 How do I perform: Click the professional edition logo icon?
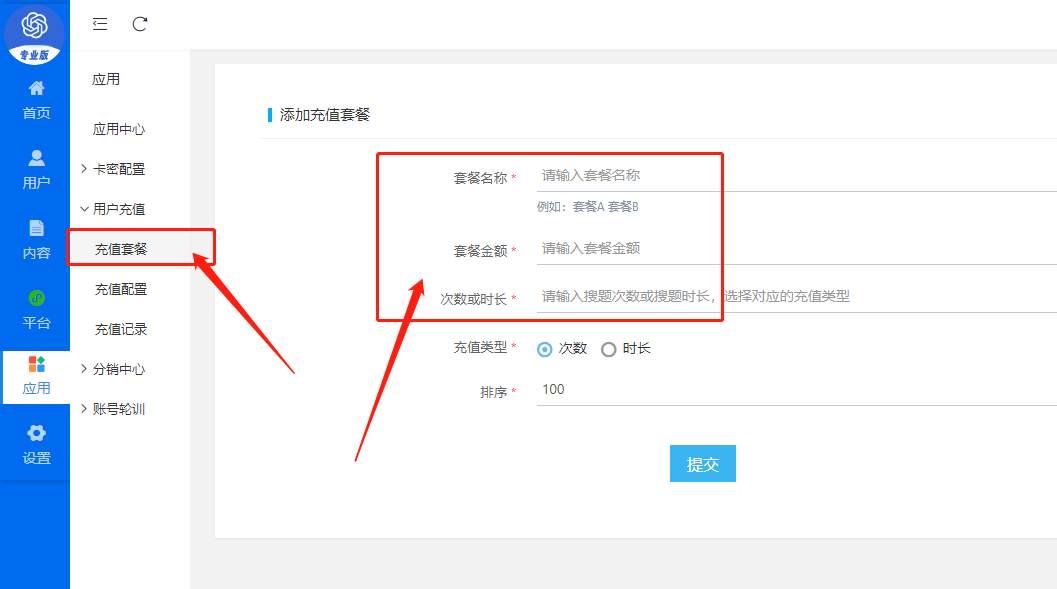pos(34,34)
